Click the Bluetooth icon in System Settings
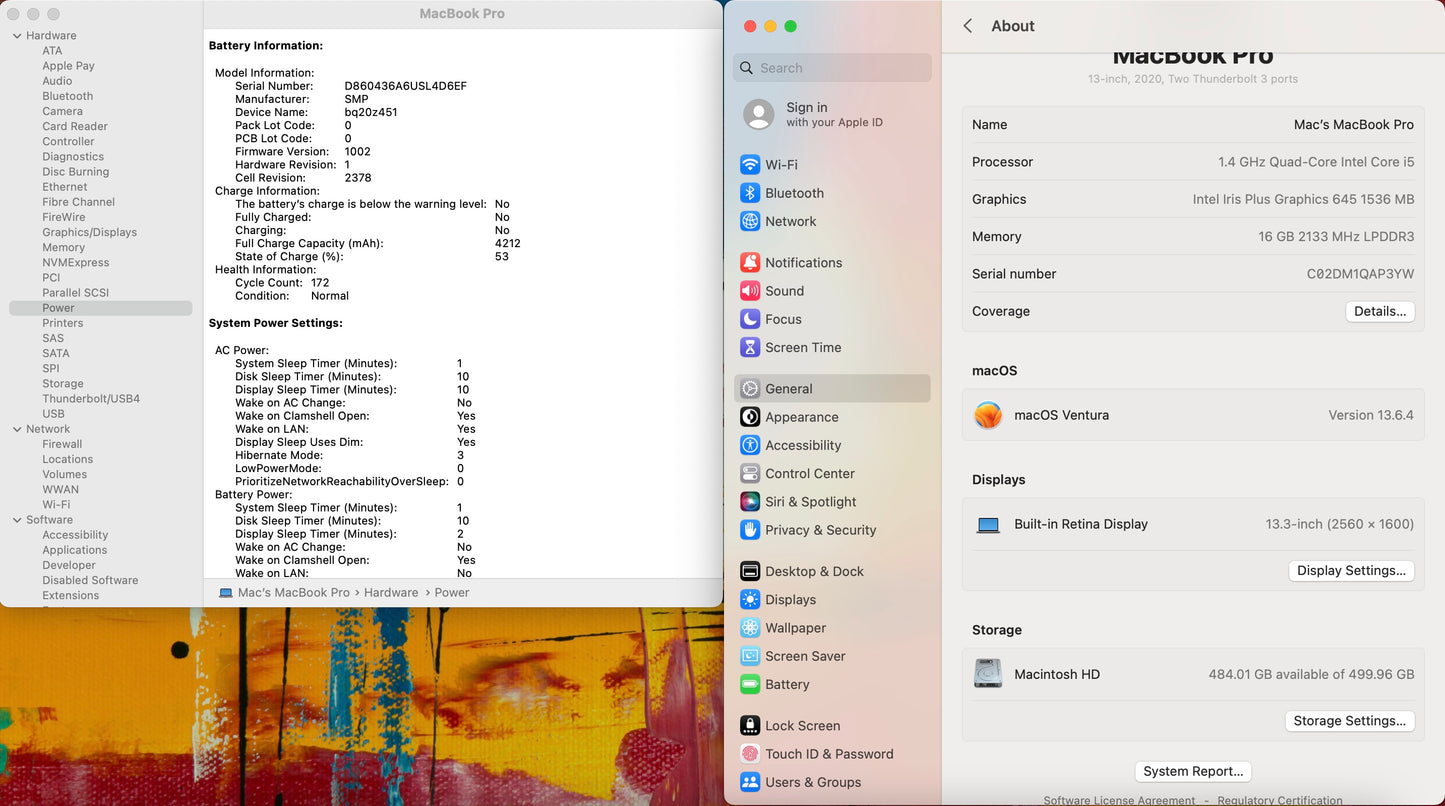 coord(750,193)
